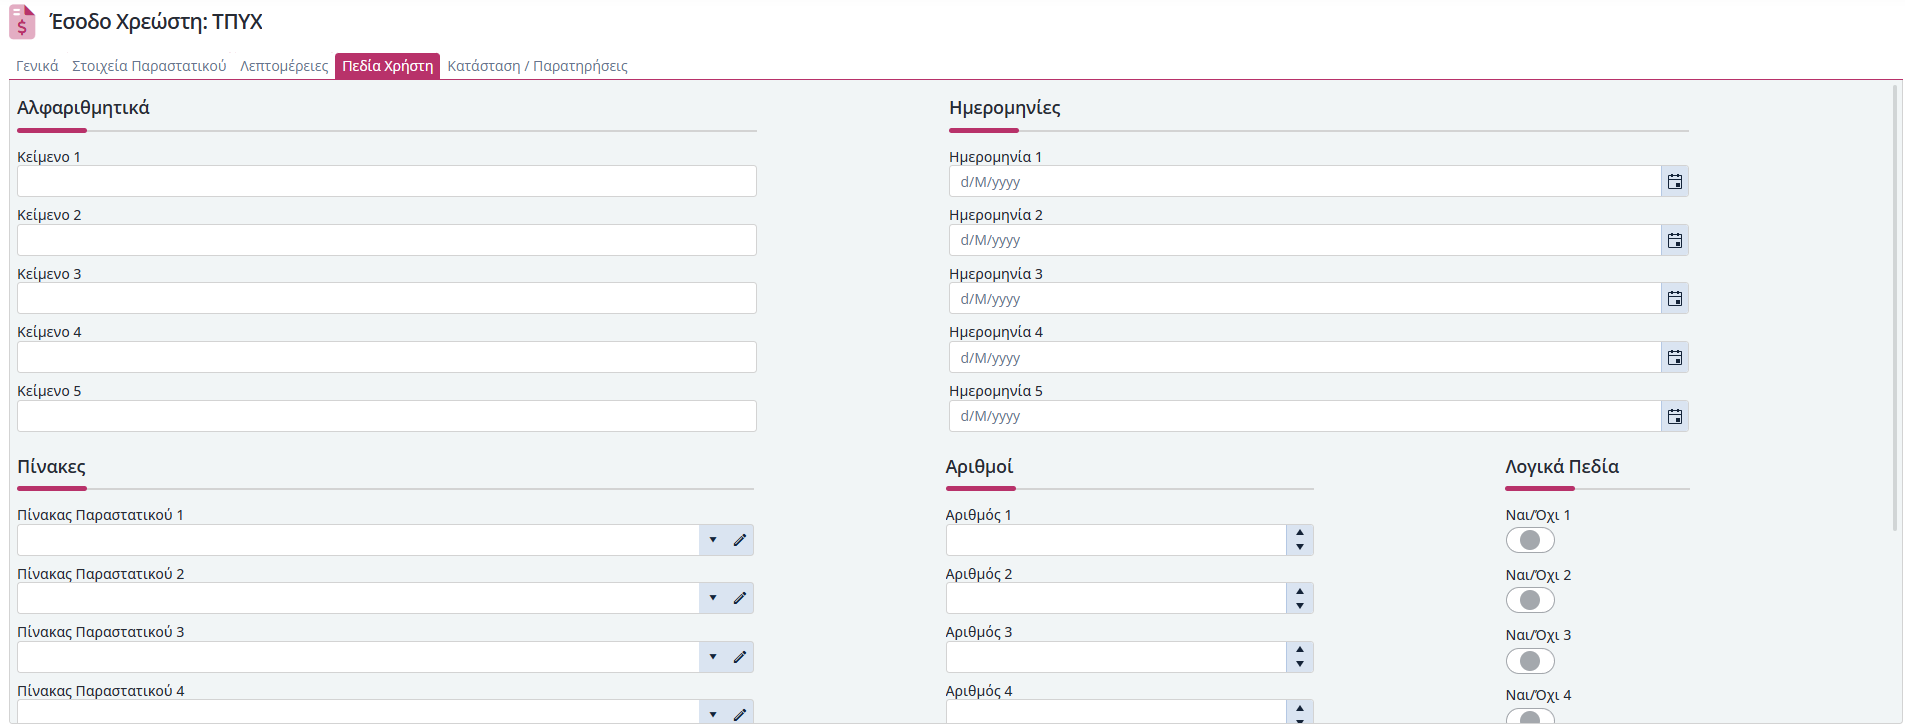Select the Πεδία Χρήστη tab

tap(388, 66)
